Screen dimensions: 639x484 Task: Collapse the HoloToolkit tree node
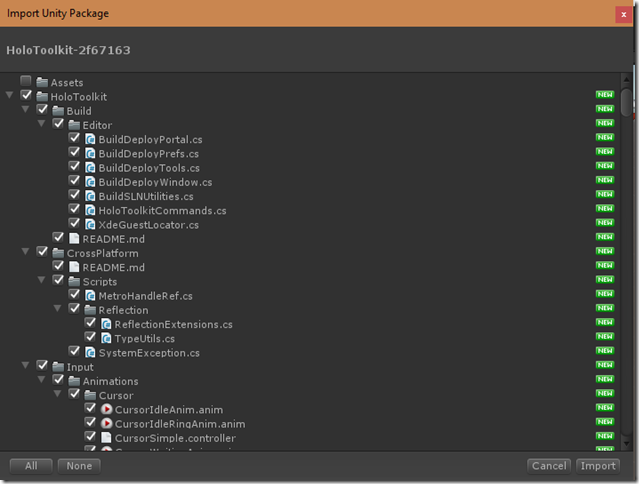point(10,95)
